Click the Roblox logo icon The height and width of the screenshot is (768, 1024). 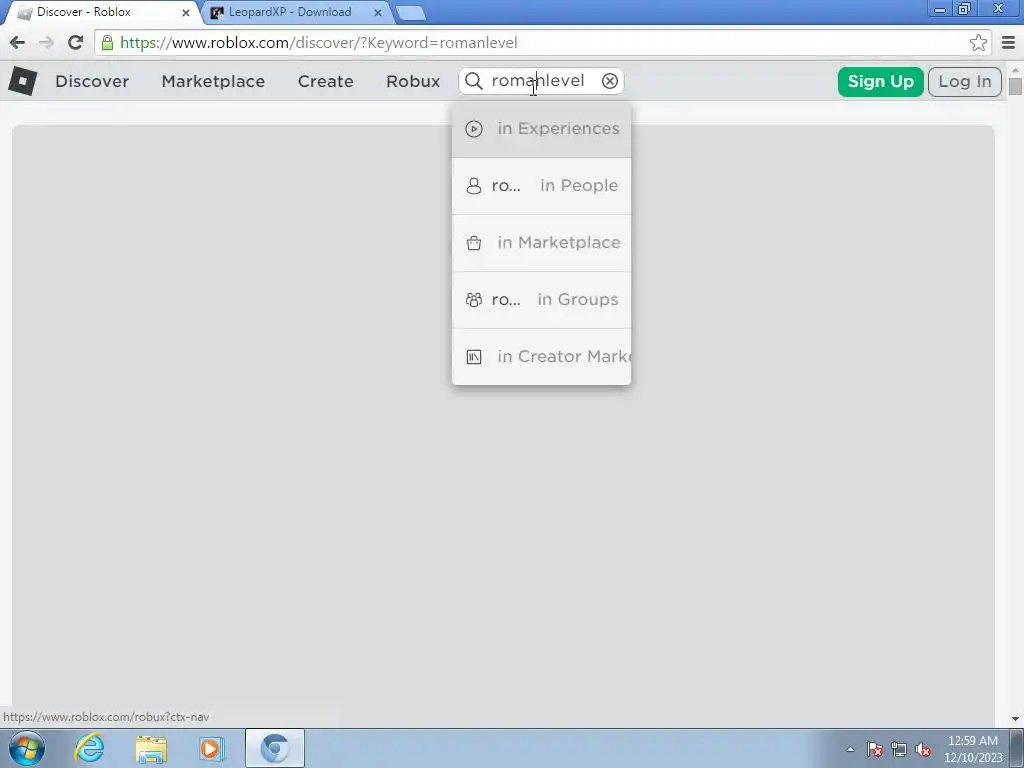tap(22, 81)
